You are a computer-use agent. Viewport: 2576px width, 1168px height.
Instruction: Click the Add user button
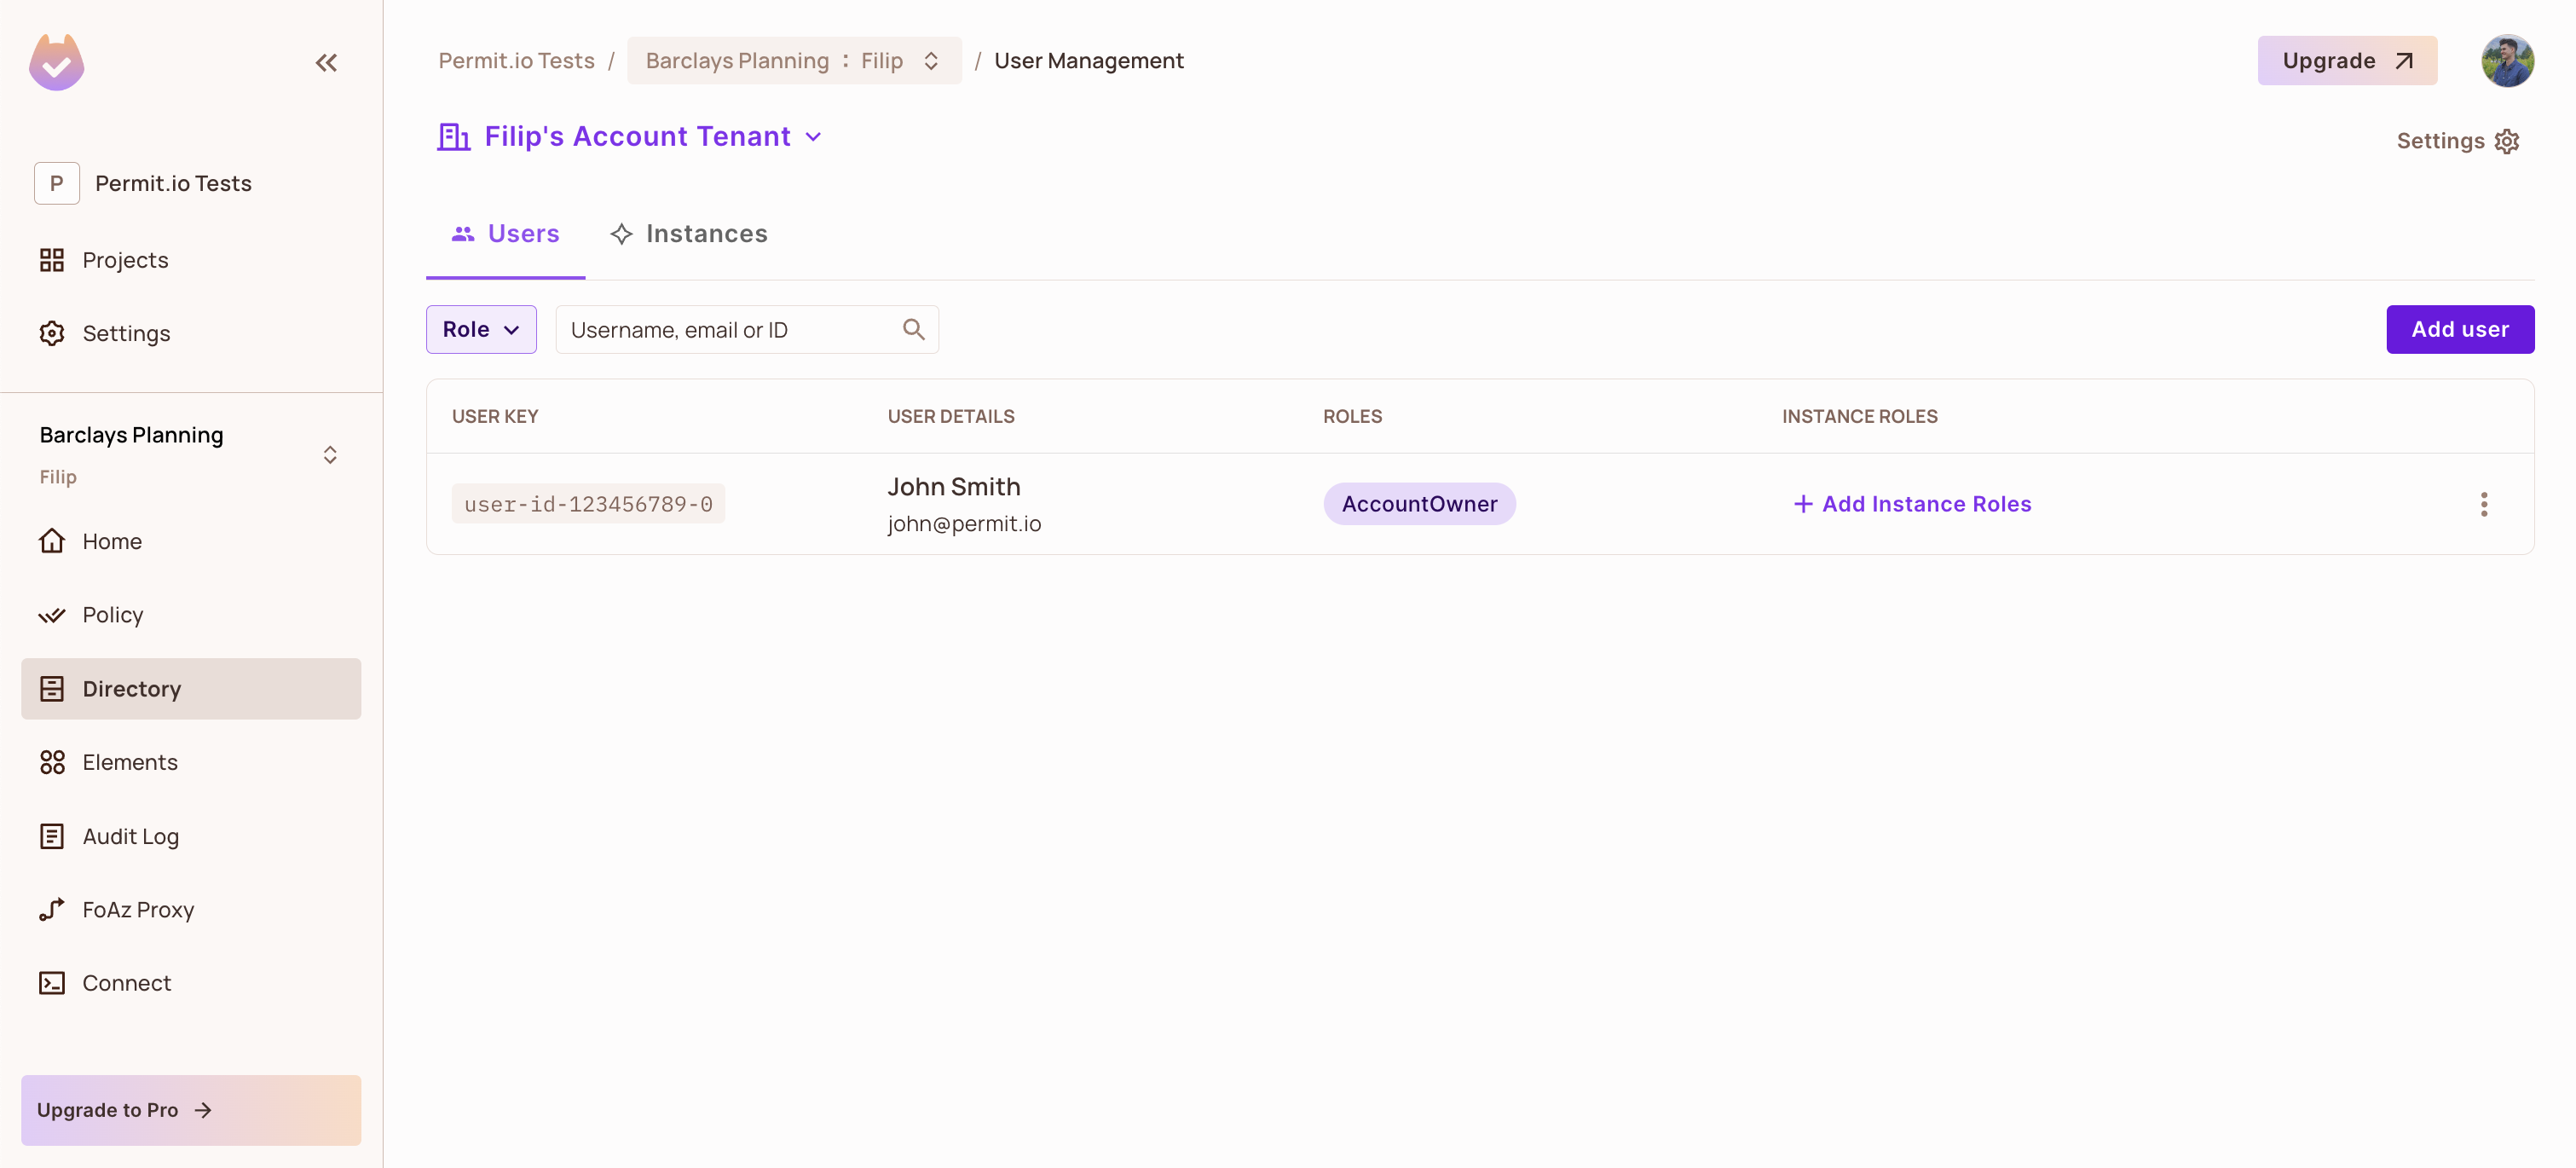[2459, 329]
